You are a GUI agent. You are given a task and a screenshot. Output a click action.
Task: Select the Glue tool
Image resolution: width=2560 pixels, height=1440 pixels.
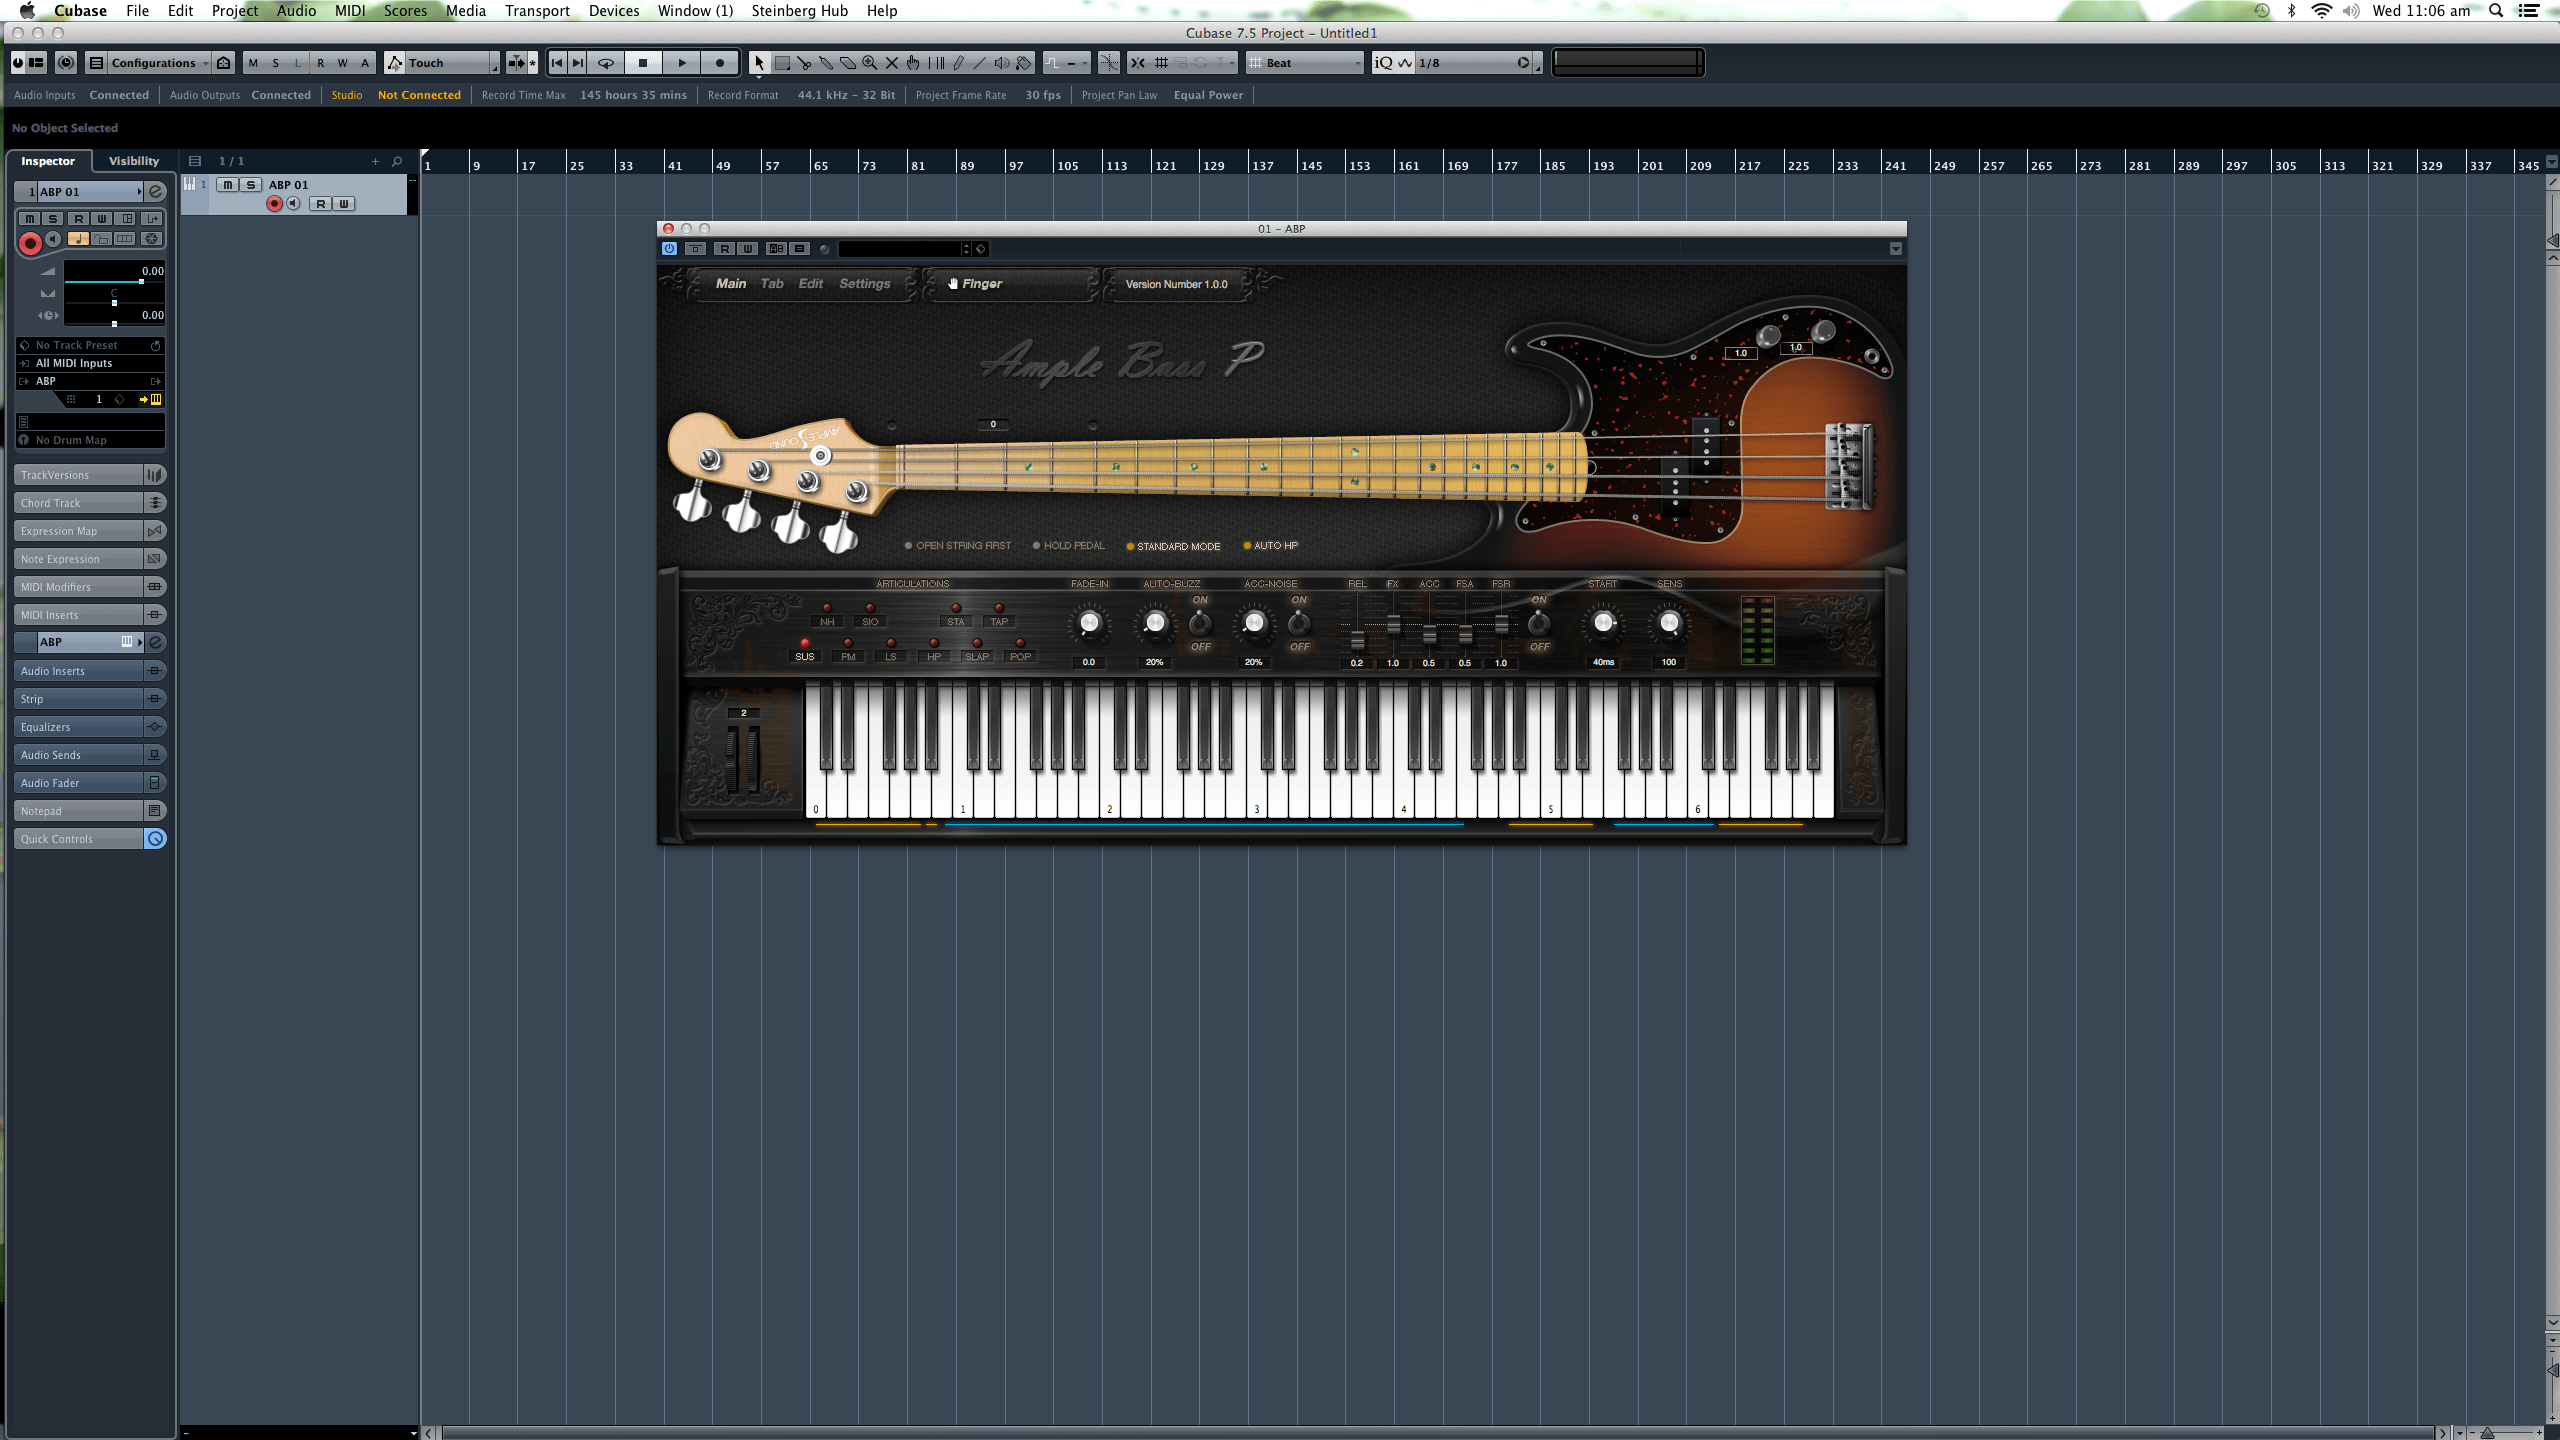click(x=826, y=62)
